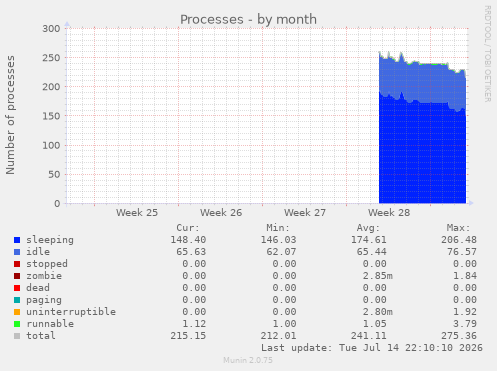Viewport: 497px width, 371px height.
Task: Click the zombie maximum value 1.84
Action: [x=465, y=276]
